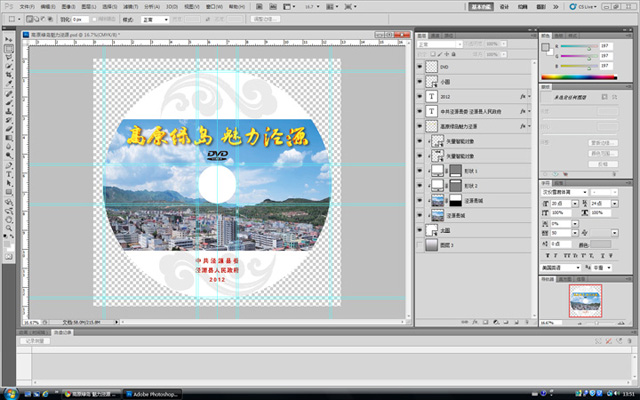Click the layer style fx icon on the 2012 layer
The image size is (640, 400).
523,97
